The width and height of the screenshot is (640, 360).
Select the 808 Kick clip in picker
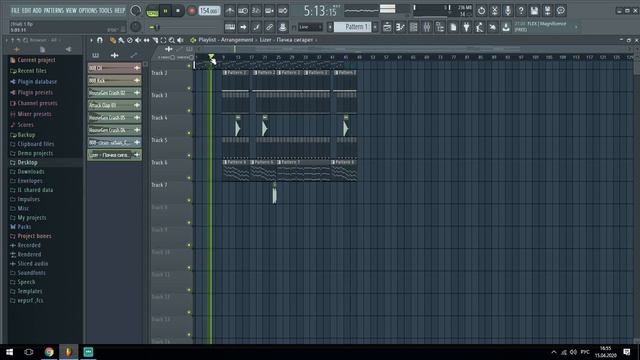click(114, 80)
